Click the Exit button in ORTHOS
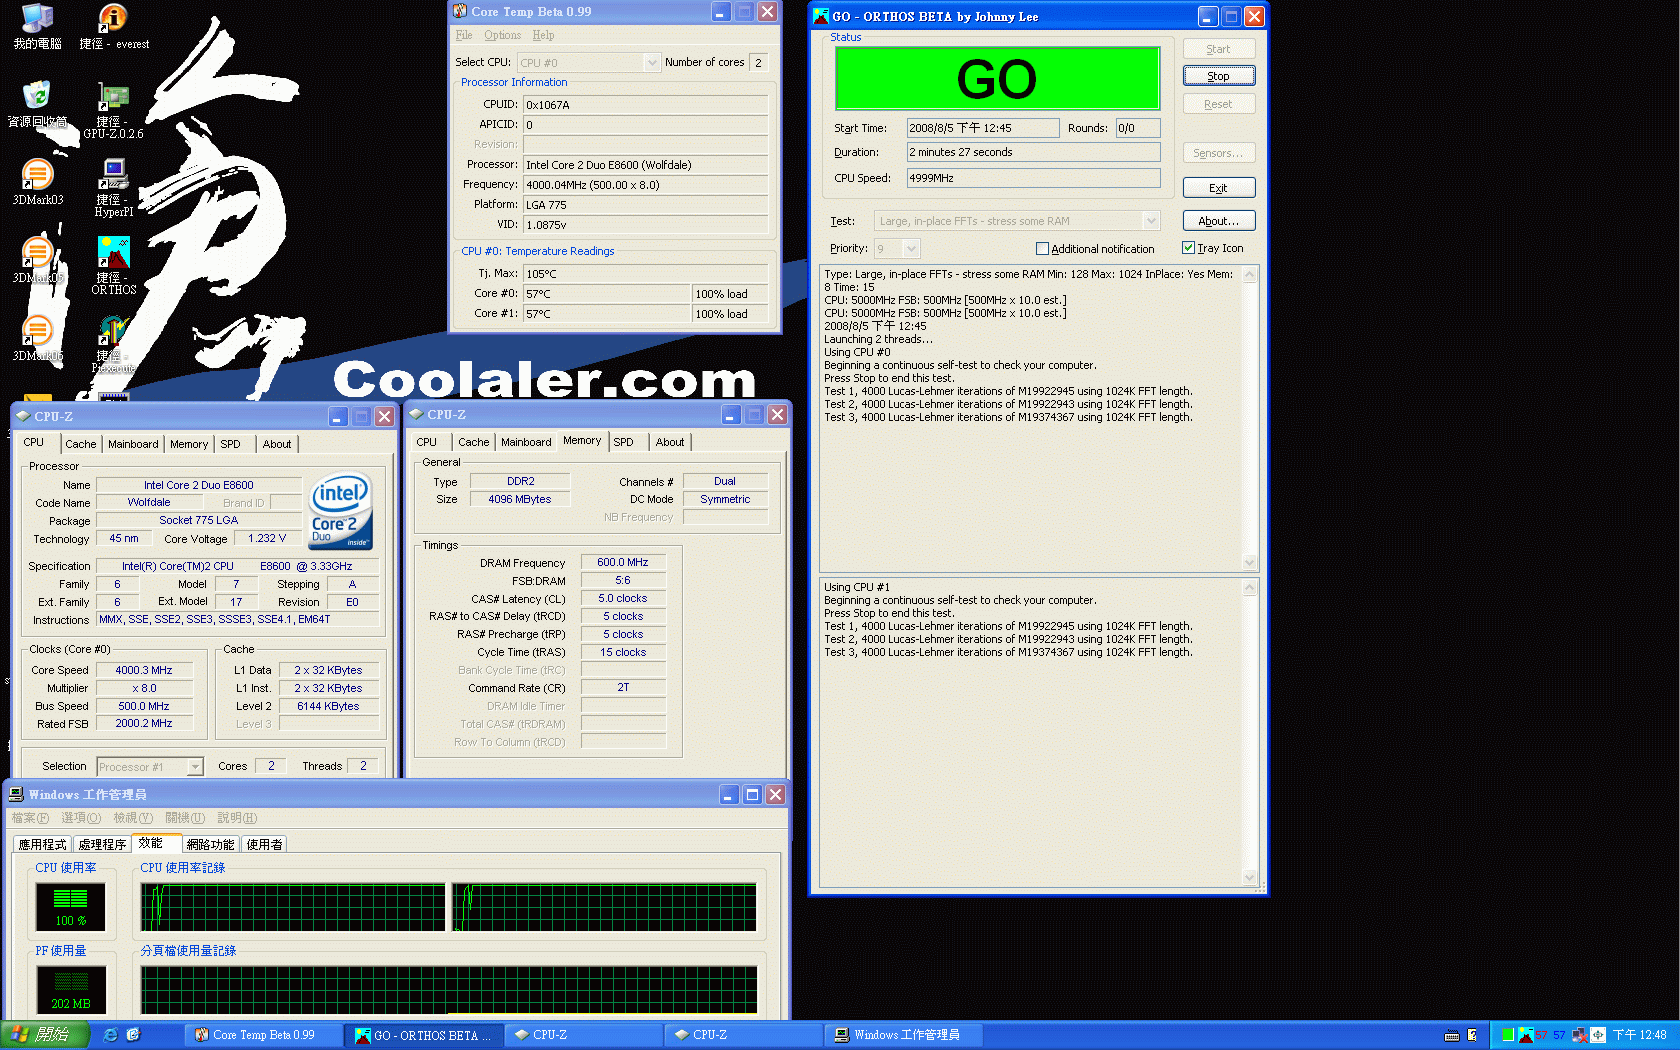 tap(1219, 188)
